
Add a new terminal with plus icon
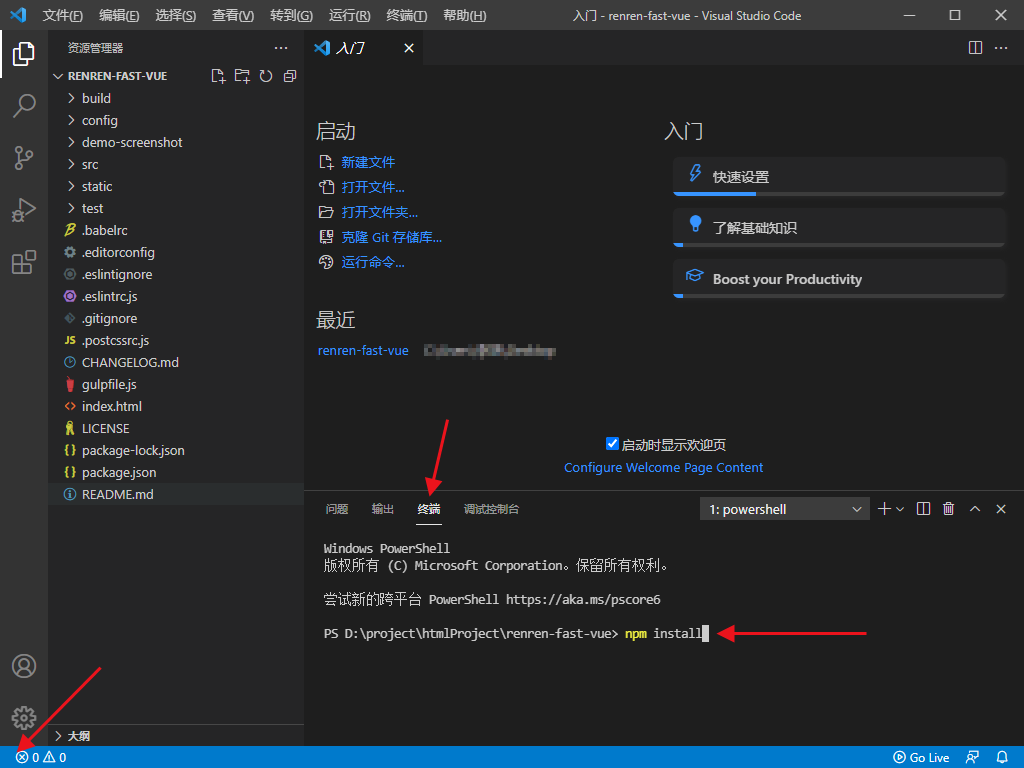click(884, 509)
